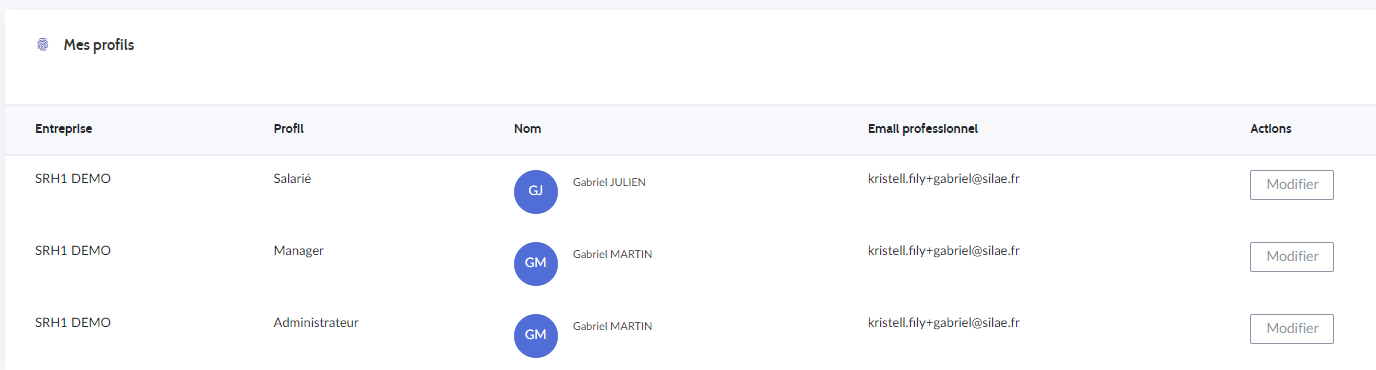
Task: Click the Actions column header
Action: tap(1271, 129)
